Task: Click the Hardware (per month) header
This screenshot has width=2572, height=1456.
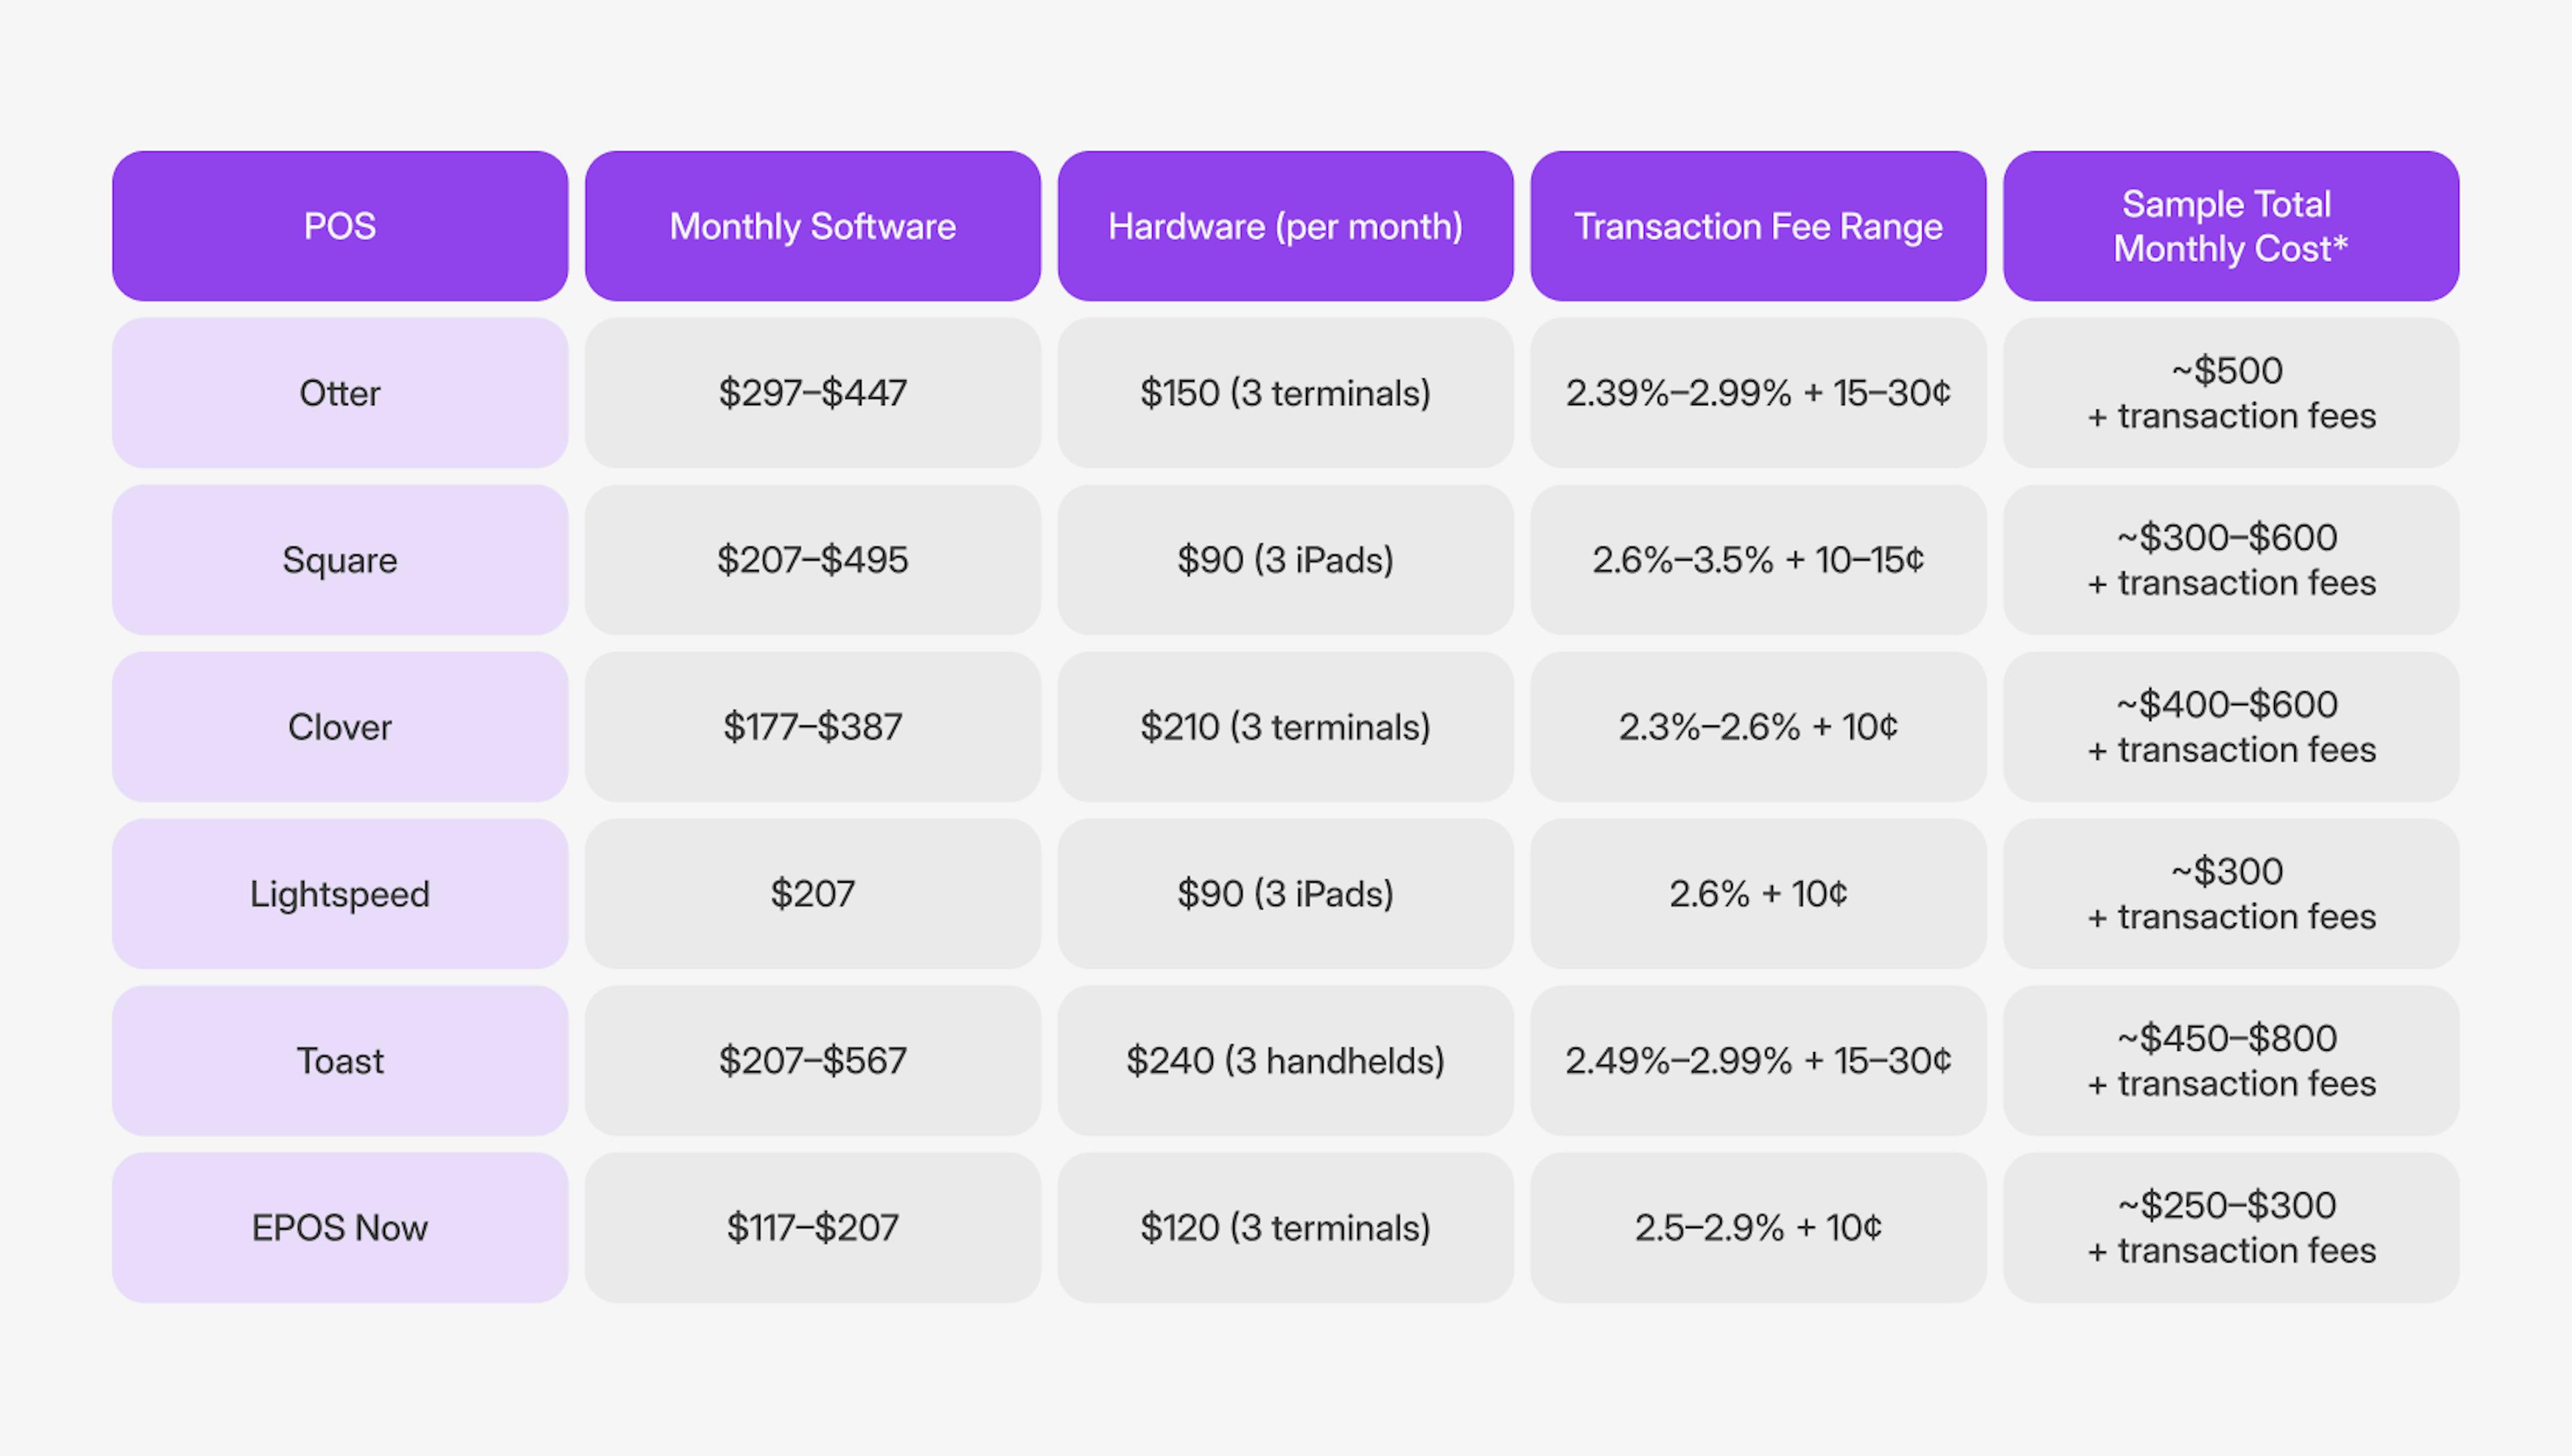Action: click(1285, 226)
